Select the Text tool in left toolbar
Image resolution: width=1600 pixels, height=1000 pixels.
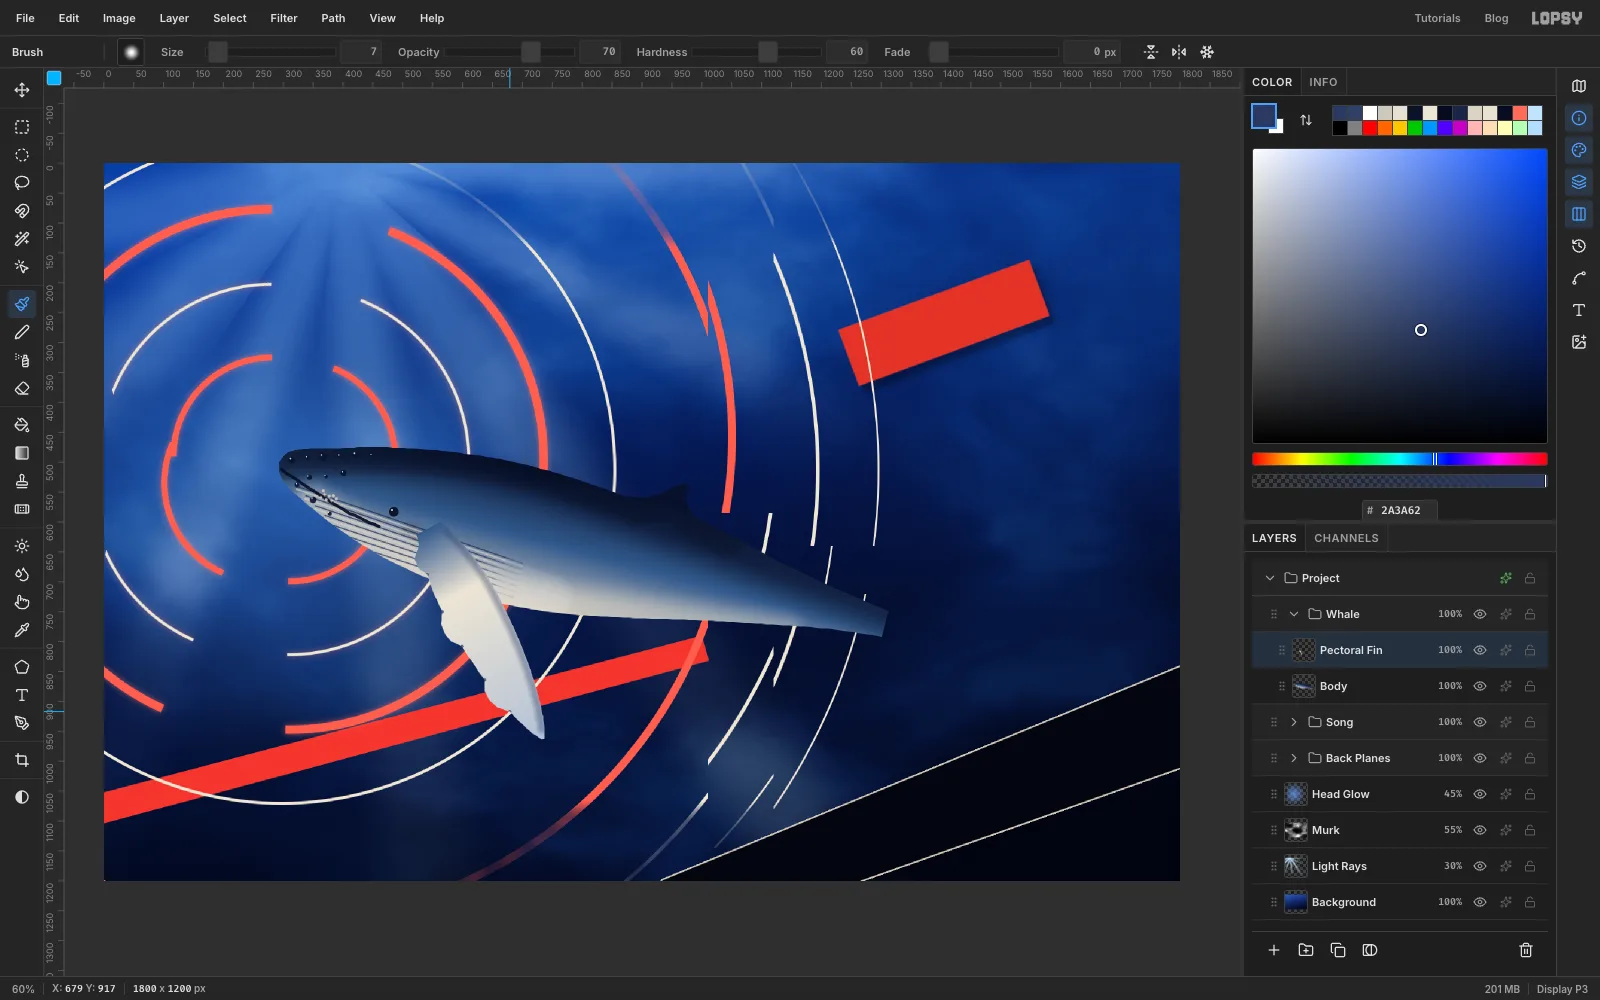coord(22,695)
